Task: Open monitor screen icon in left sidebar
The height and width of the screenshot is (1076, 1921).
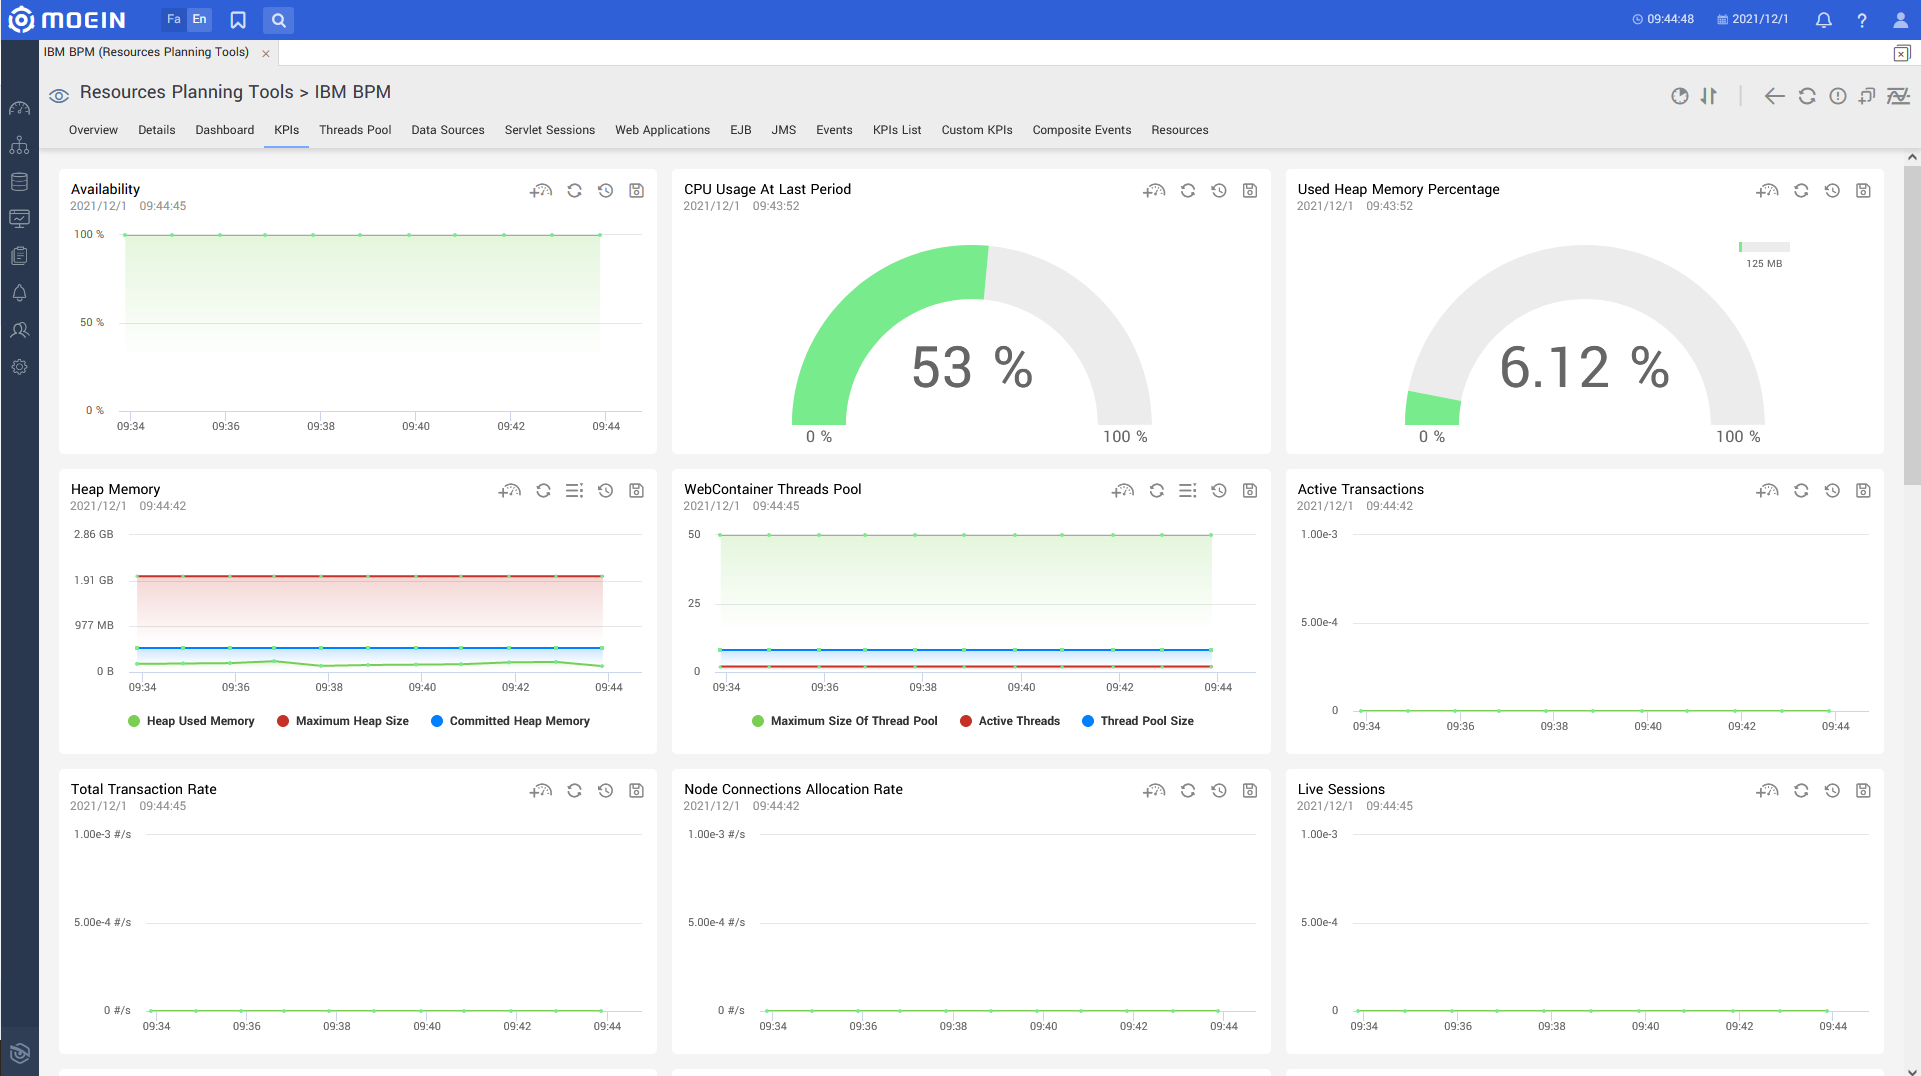Action: [x=19, y=219]
